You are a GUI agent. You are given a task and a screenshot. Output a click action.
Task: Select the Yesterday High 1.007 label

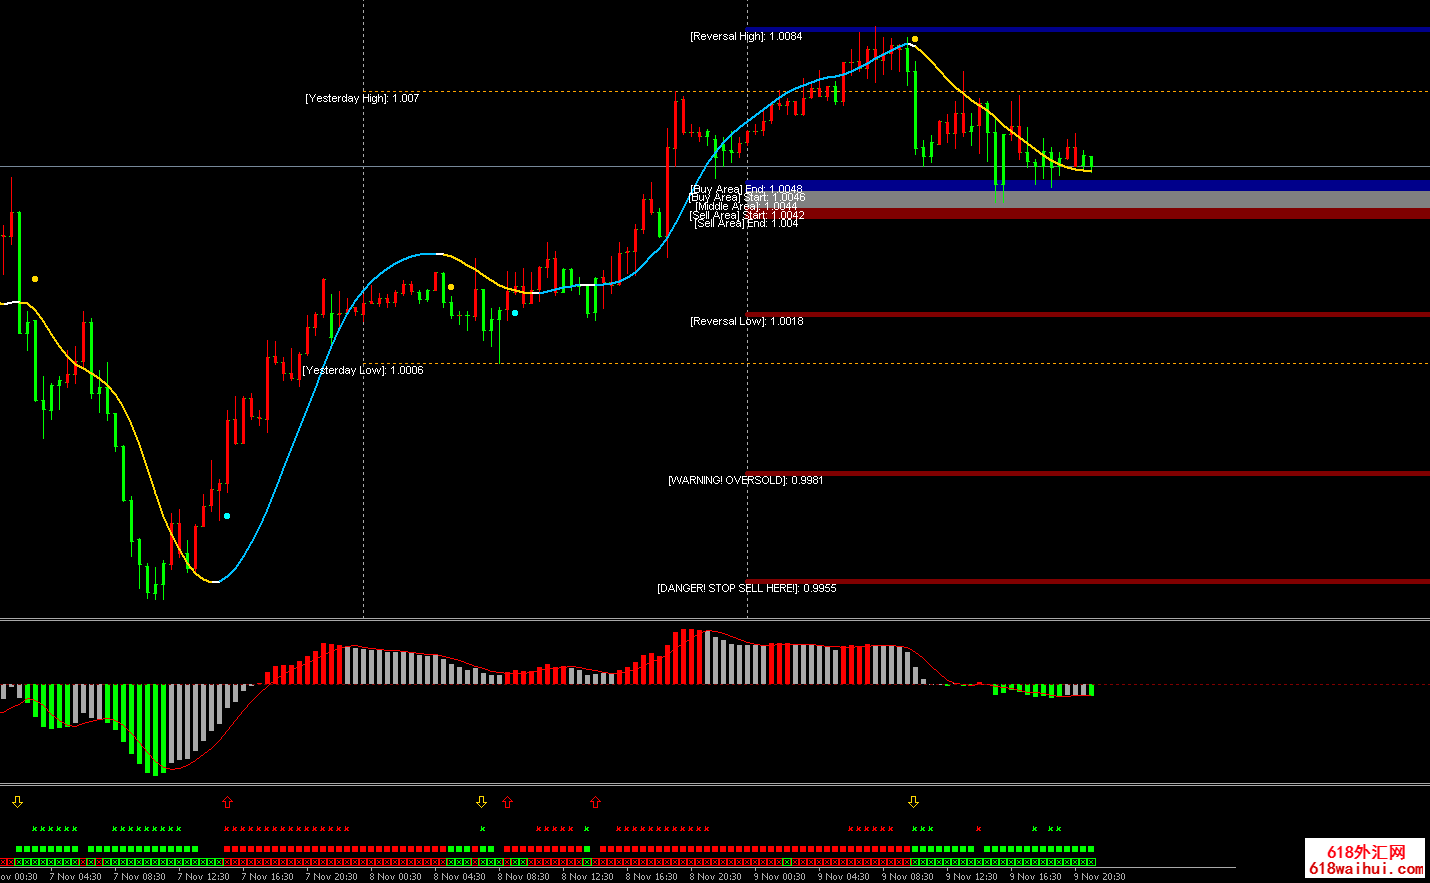coord(362,98)
